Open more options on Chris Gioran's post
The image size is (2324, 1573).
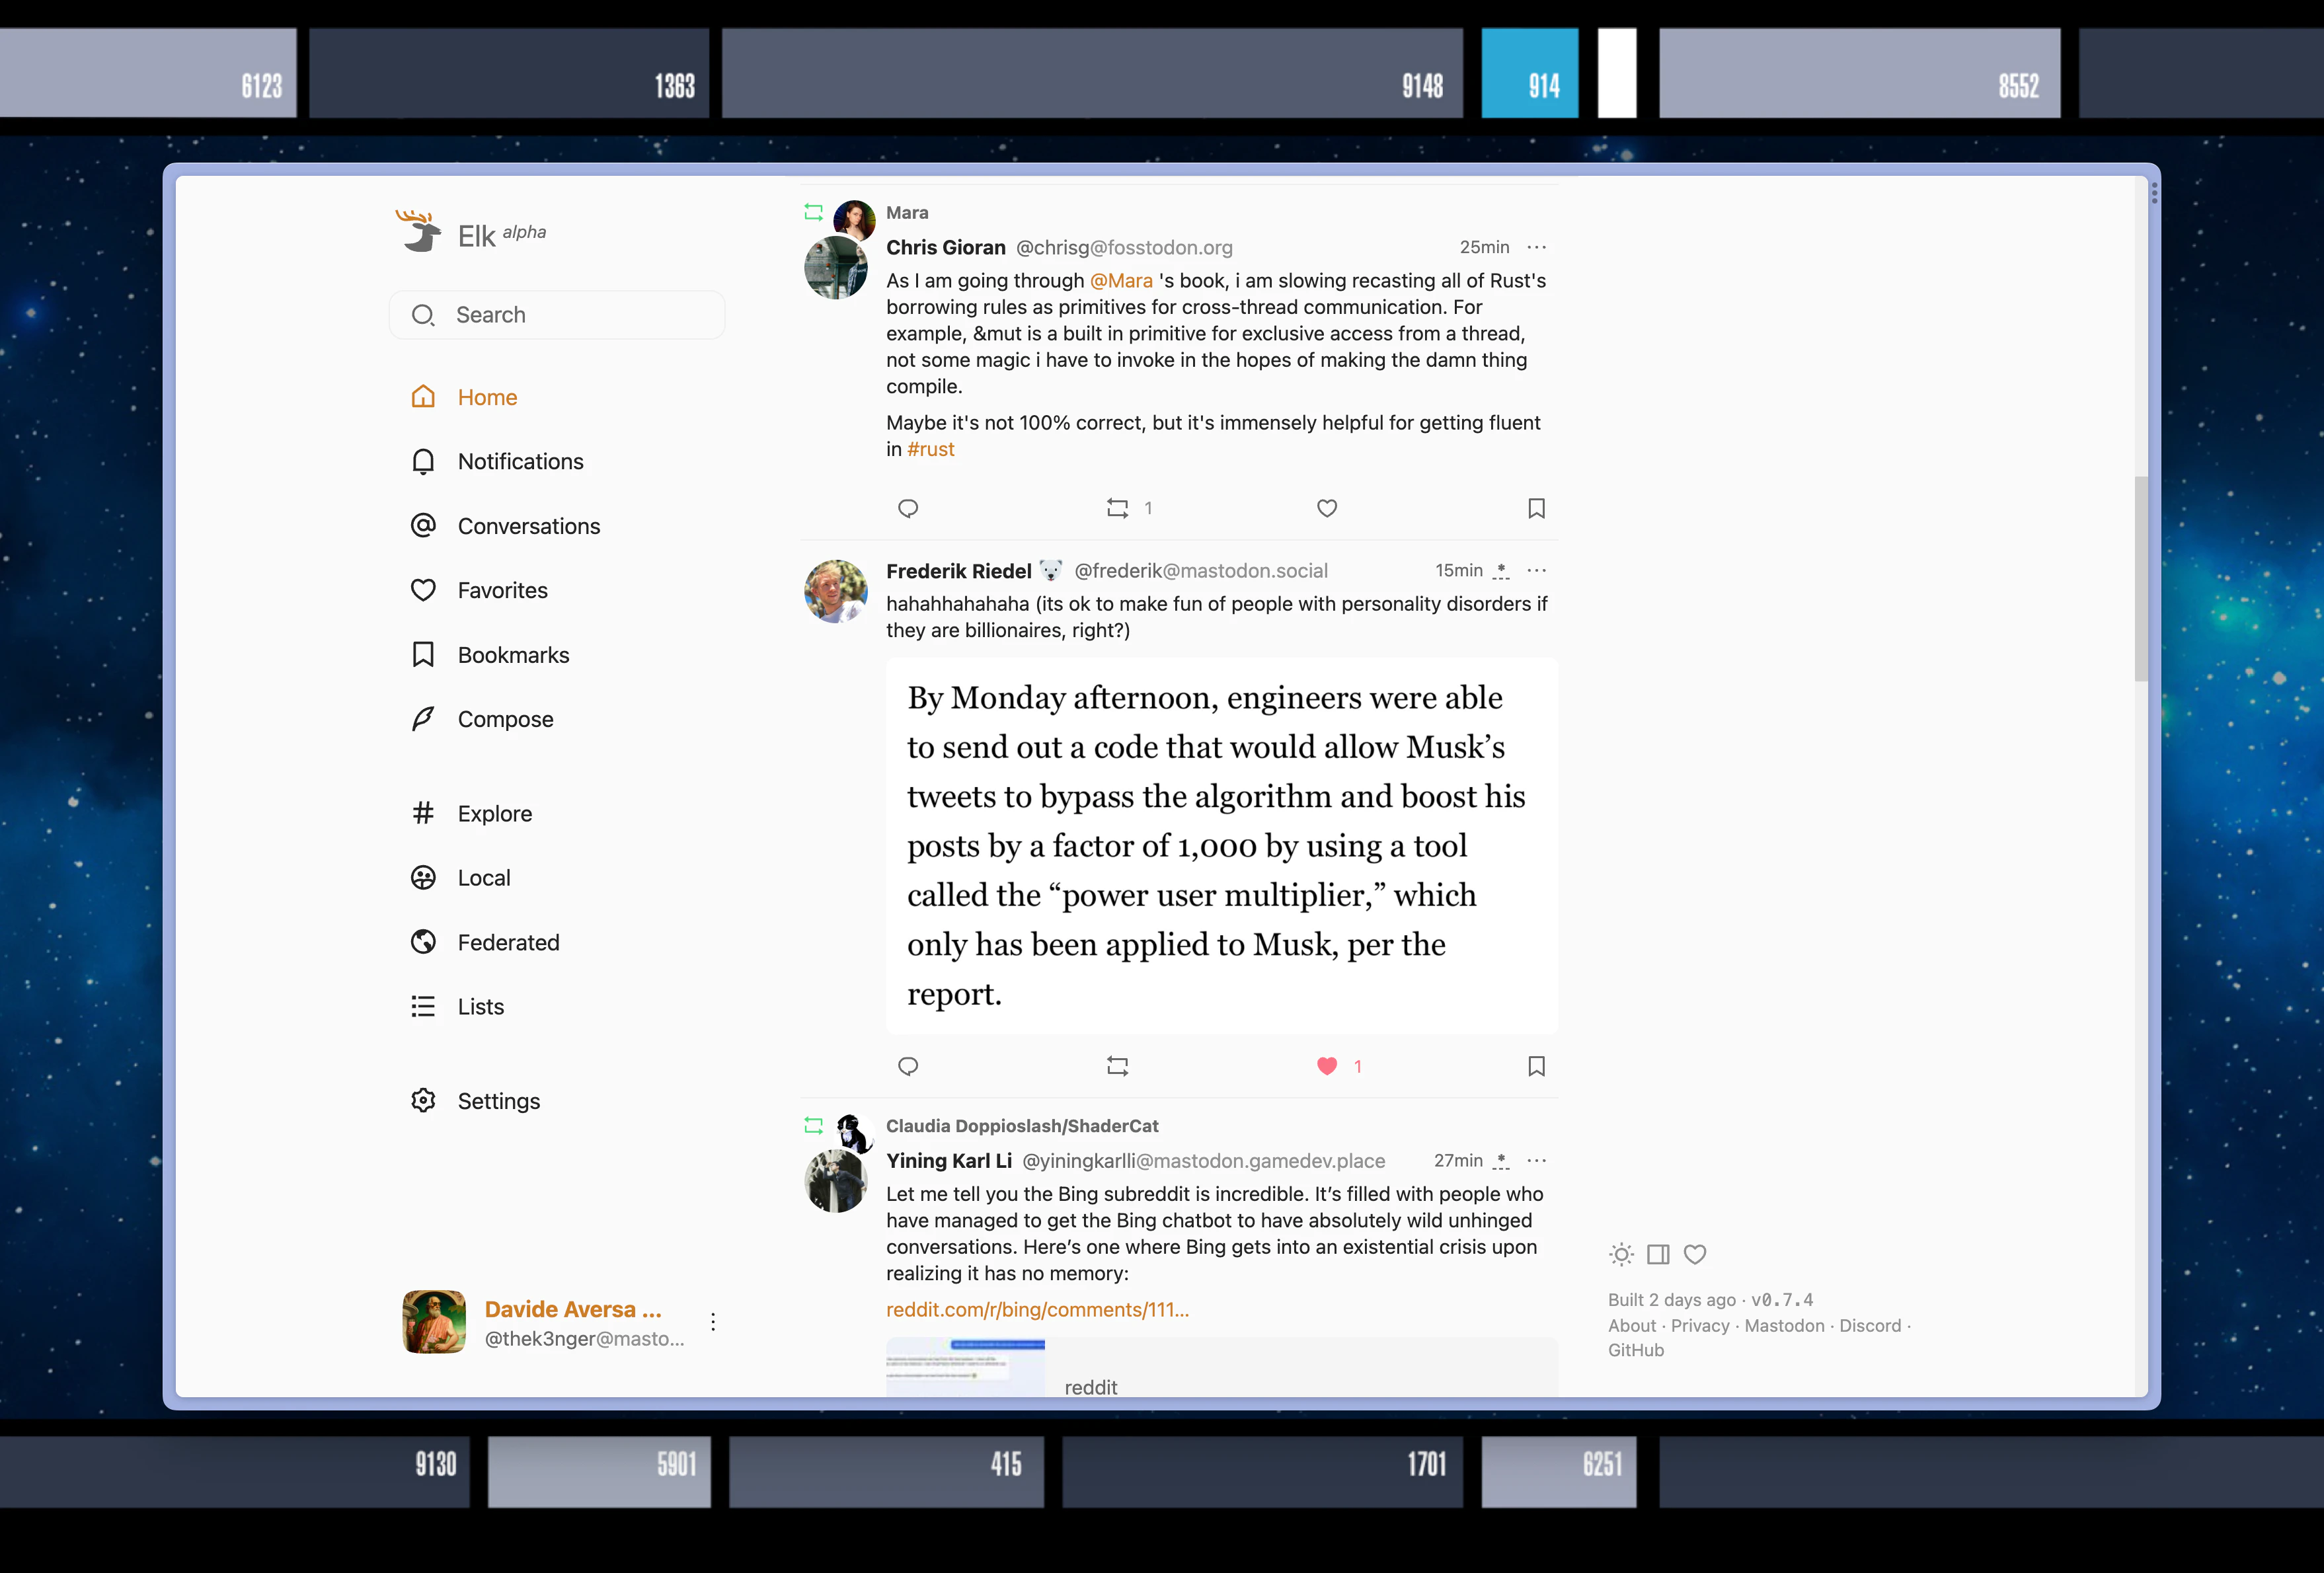pos(1537,247)
